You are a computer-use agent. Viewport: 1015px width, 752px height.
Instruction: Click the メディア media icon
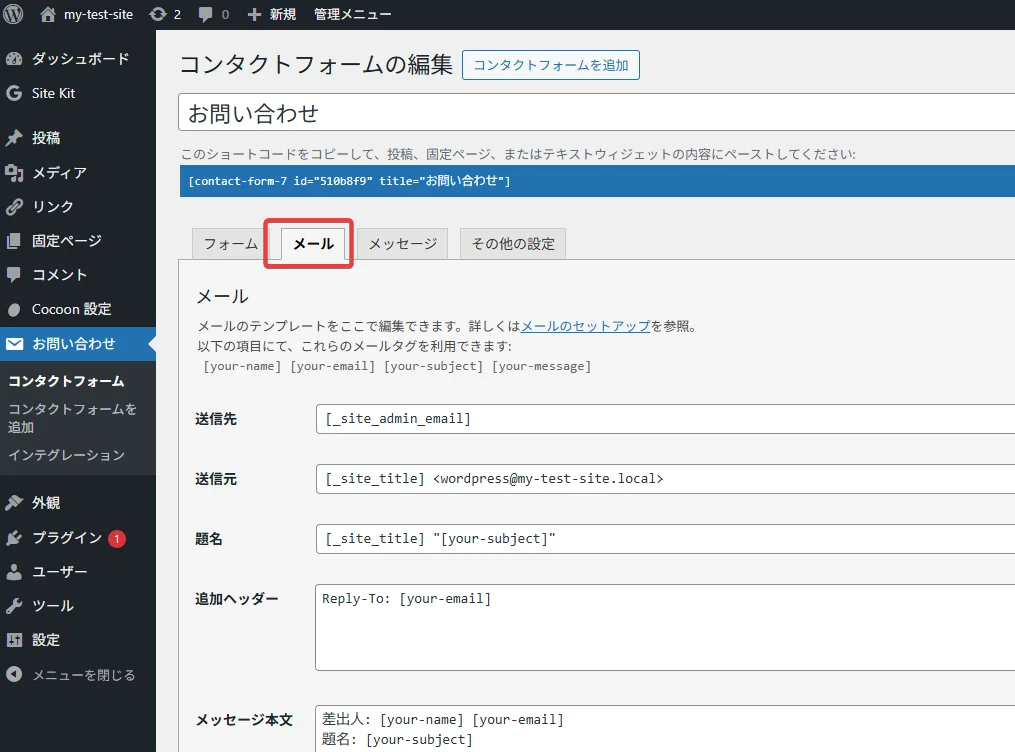click(x=14, y=172)
